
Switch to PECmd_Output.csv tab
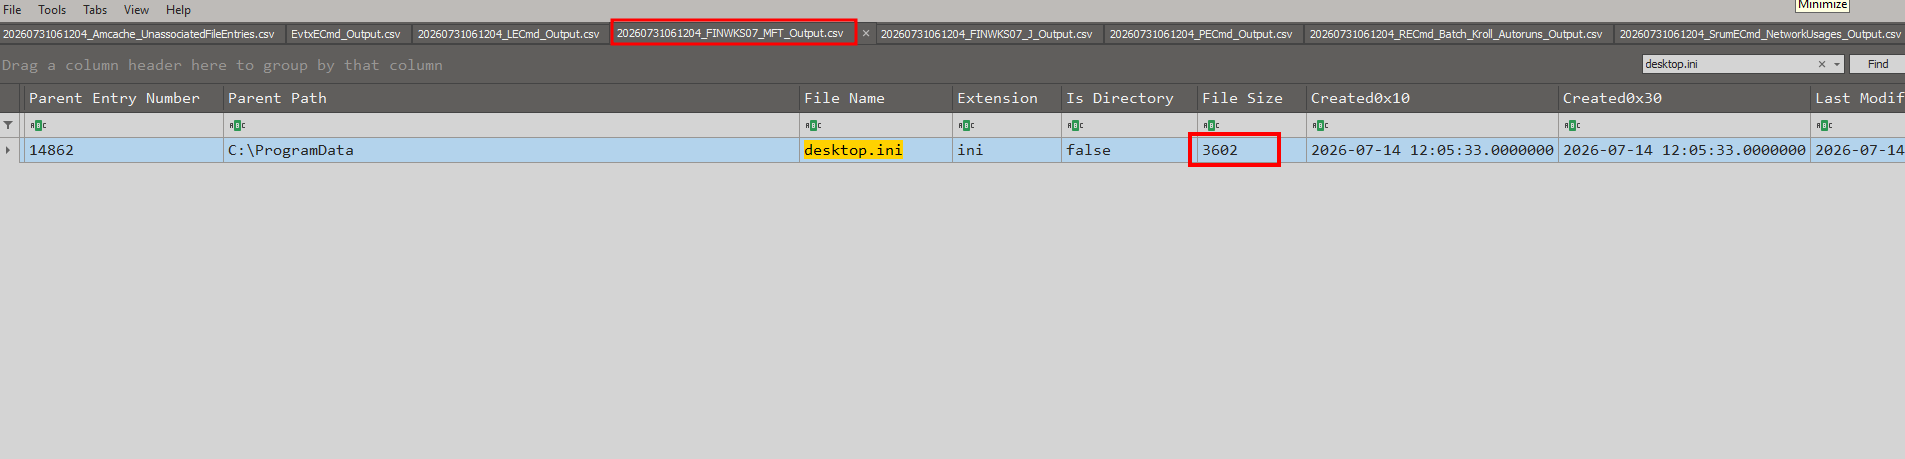click(1201, 34)
